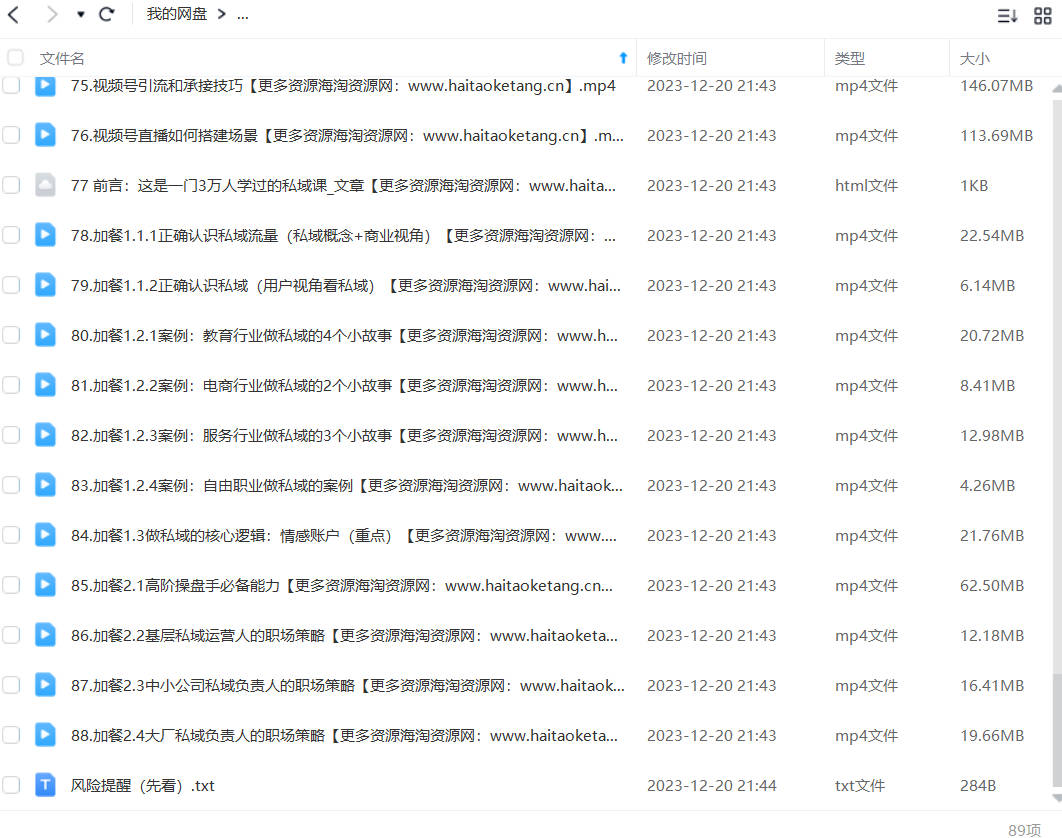Sort by 类型 column

[x=849, y=59]
